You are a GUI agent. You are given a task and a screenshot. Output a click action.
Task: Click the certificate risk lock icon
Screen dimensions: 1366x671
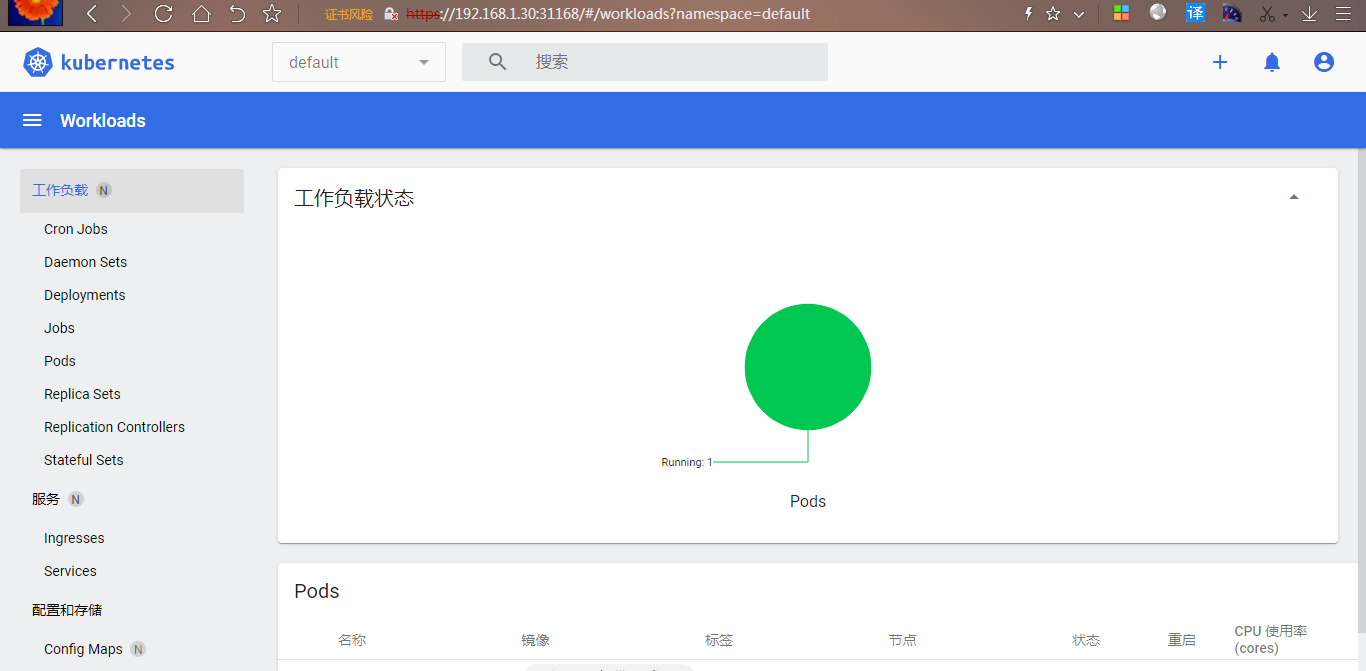point(392,14)
